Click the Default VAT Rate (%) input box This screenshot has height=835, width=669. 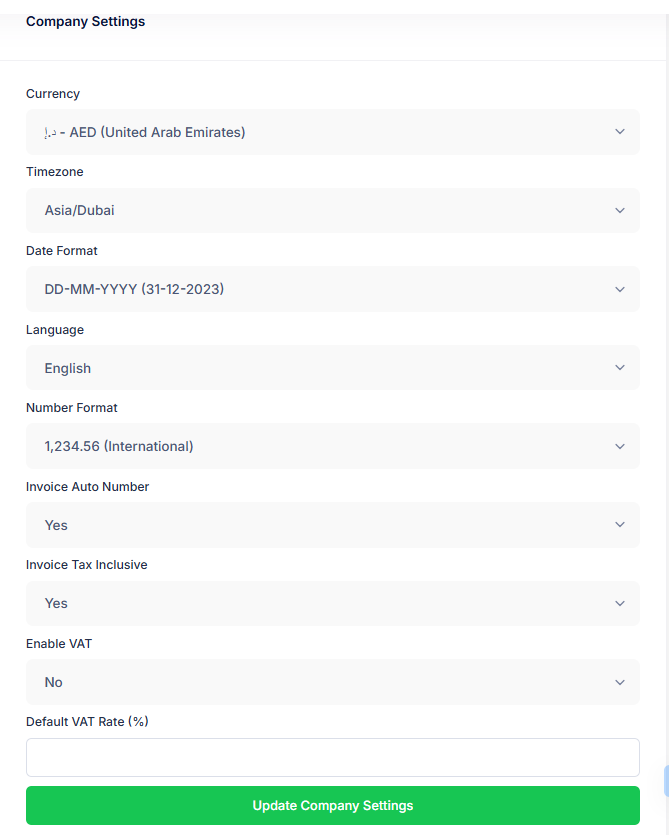[332, 757]
